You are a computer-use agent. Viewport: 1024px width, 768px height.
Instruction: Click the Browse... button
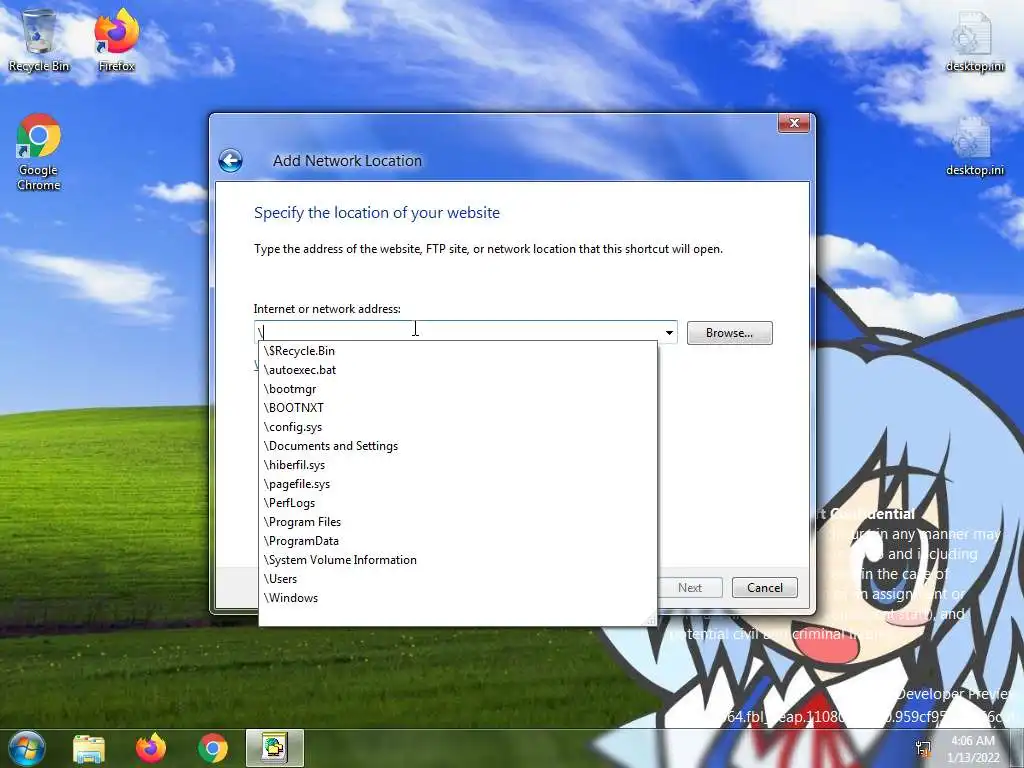(729, 333)
